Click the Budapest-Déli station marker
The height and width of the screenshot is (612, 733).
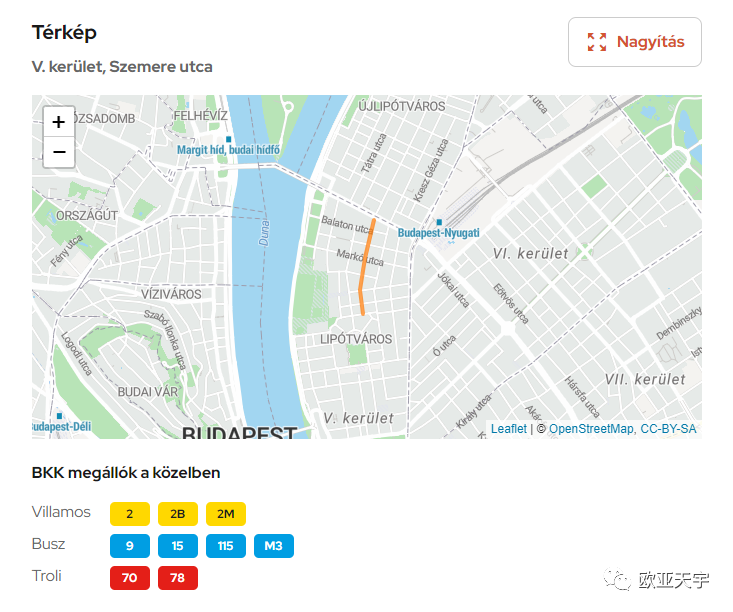(x=59, y=416)
